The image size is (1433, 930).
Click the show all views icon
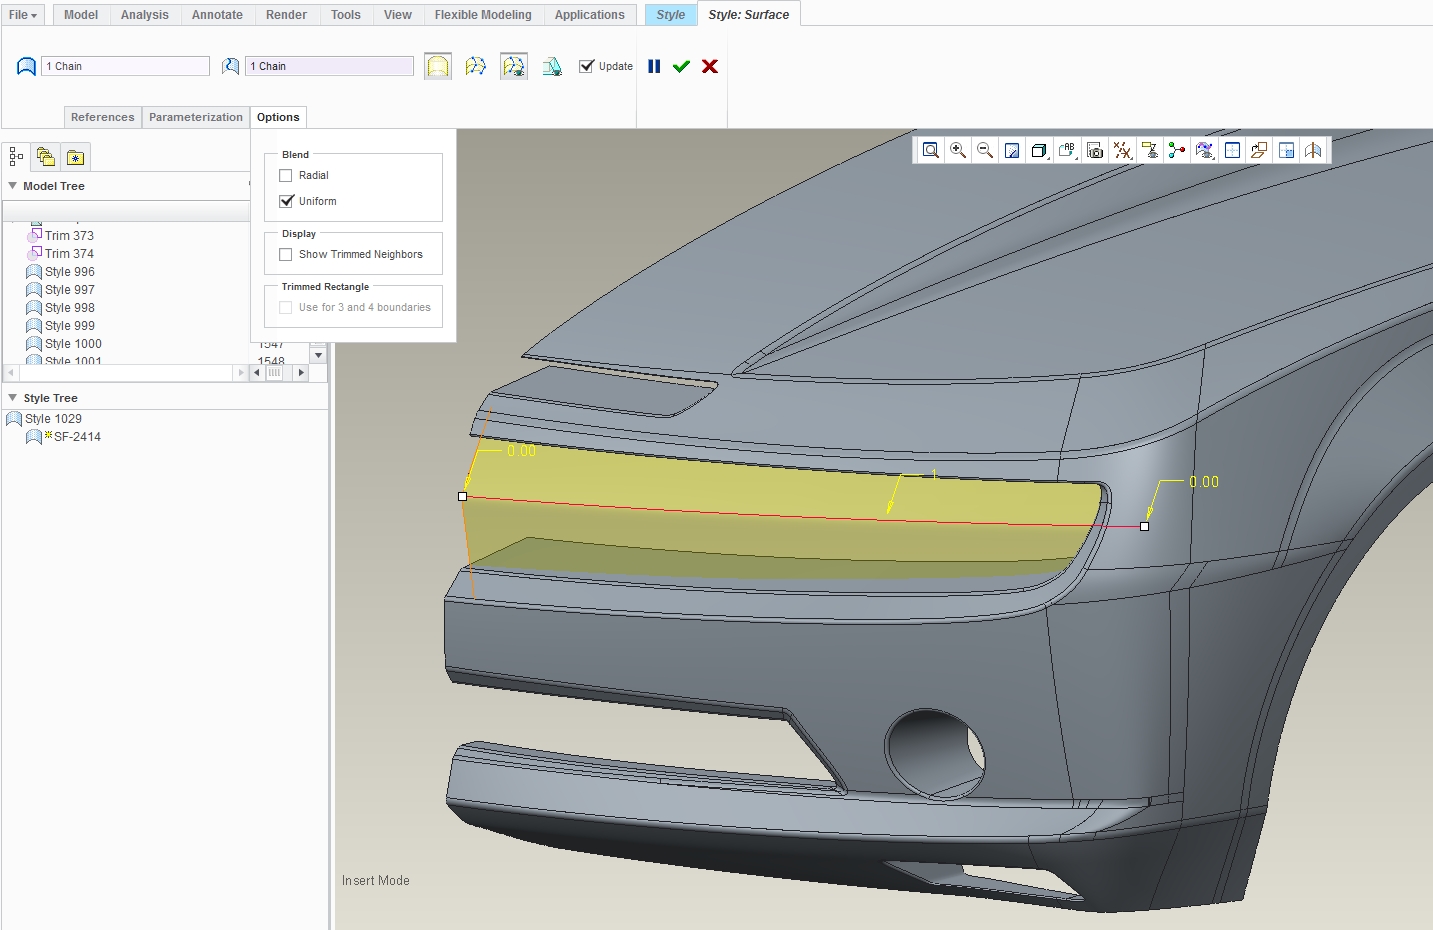coord(1232,150)
